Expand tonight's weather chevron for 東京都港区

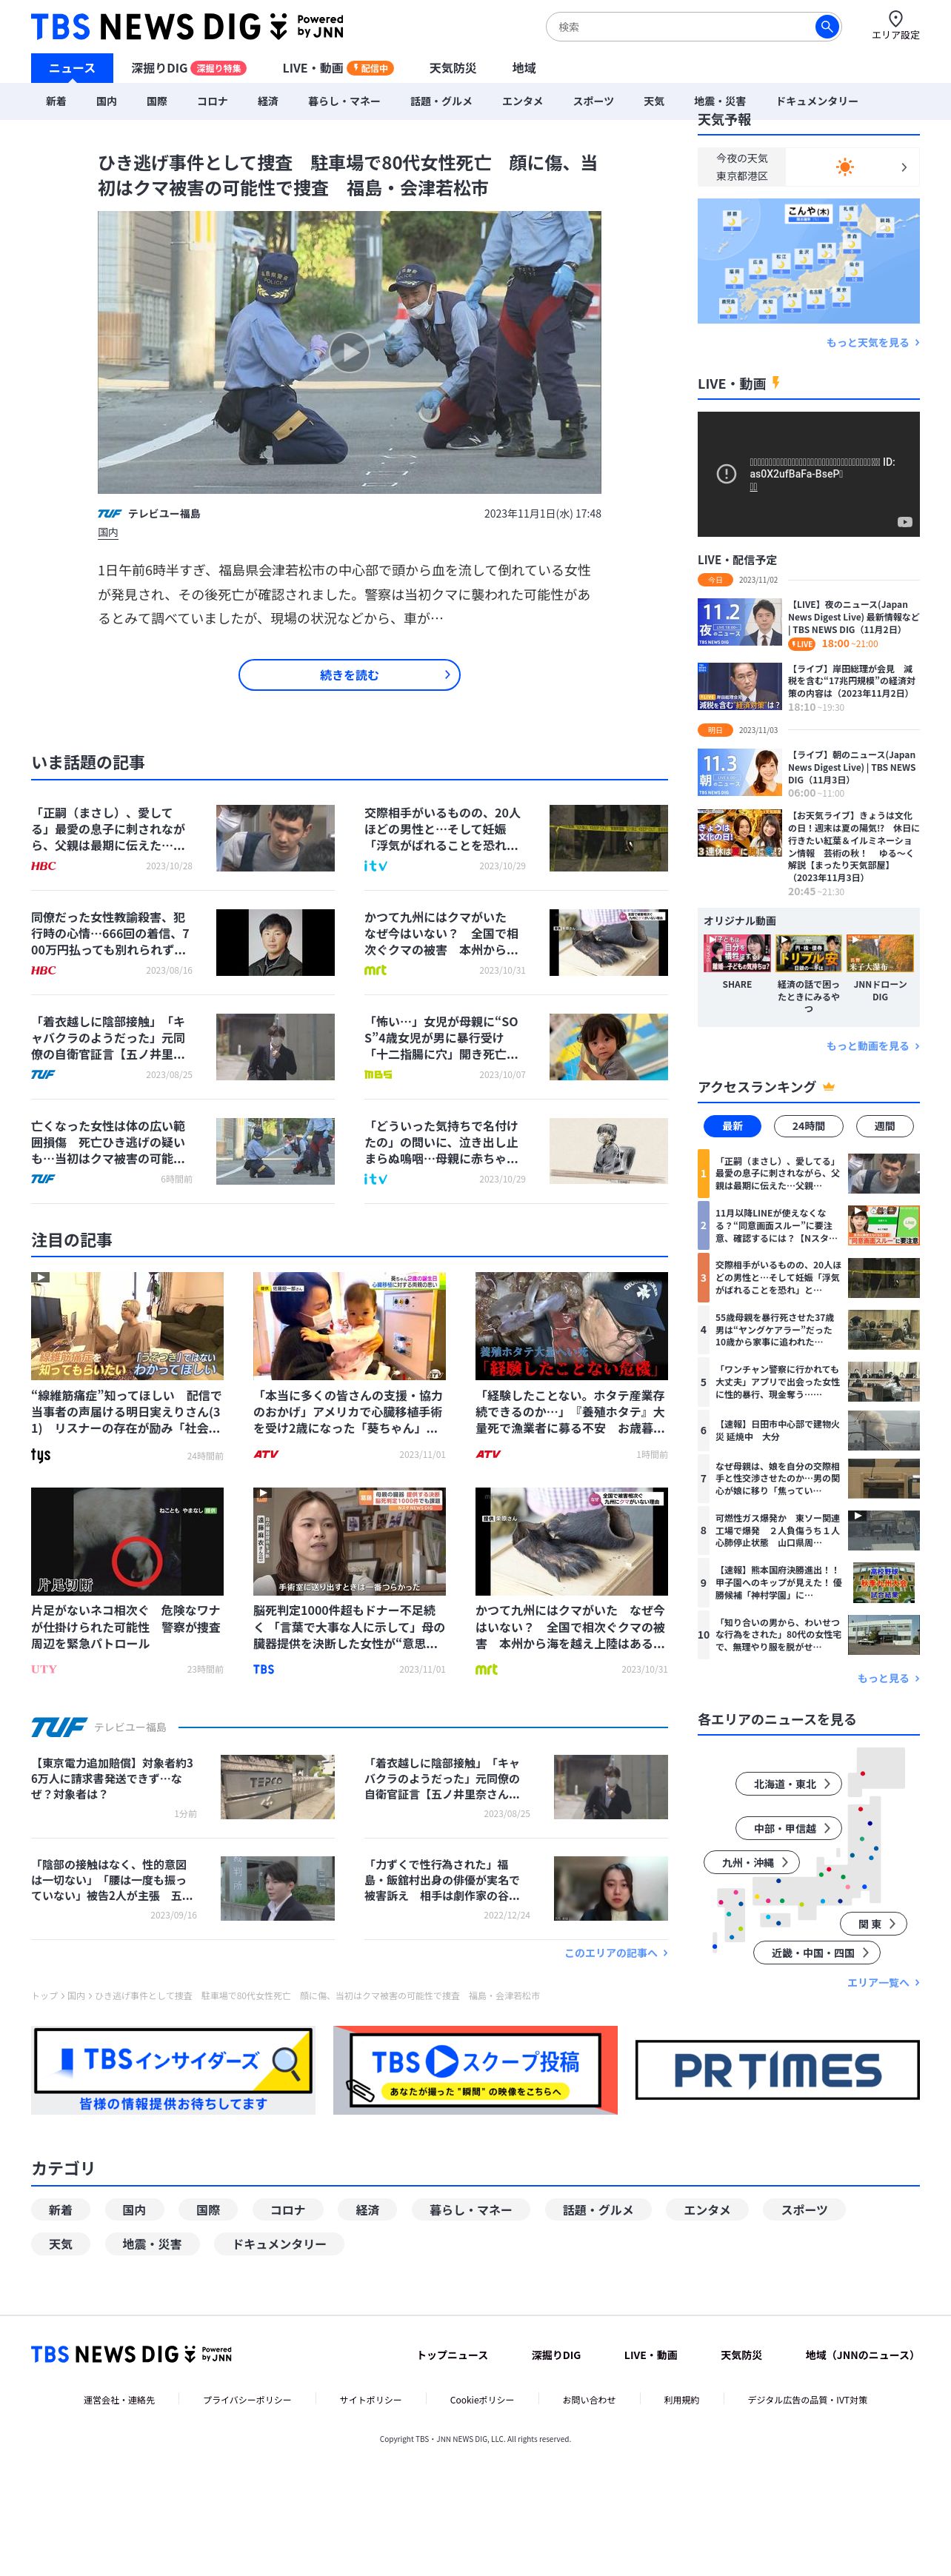[904, 167]
